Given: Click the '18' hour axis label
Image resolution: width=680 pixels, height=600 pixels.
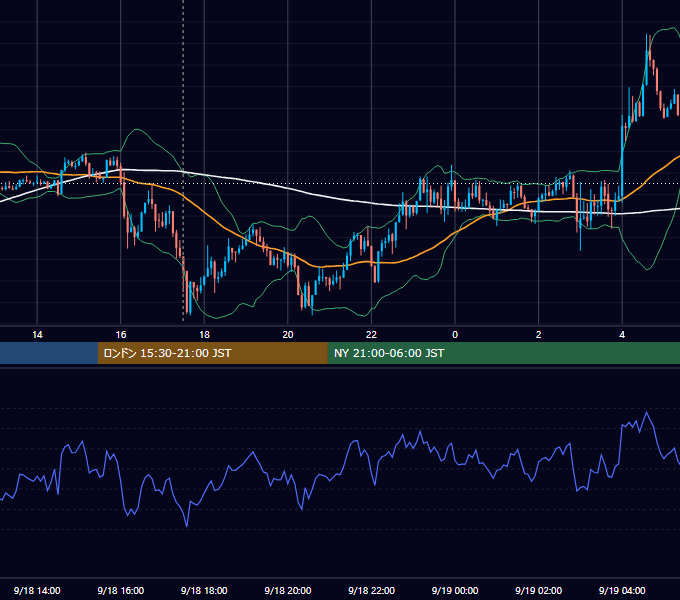Looking at the screenshot, I should 204,335.
